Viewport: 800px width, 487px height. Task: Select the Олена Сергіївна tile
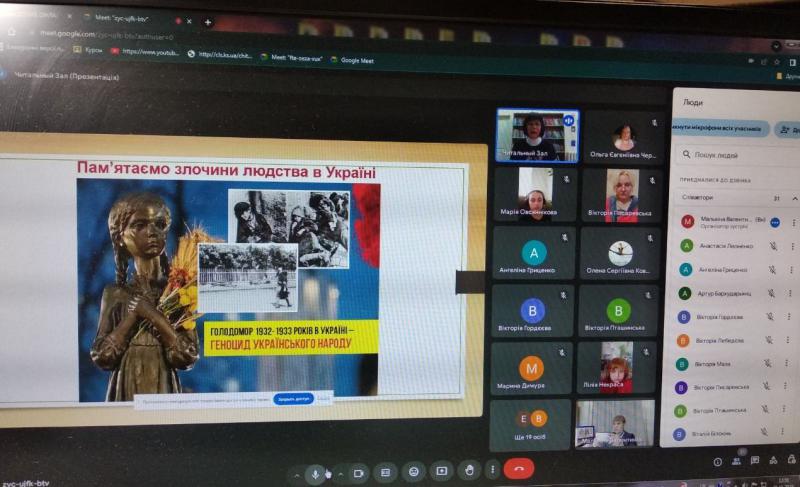620,253
